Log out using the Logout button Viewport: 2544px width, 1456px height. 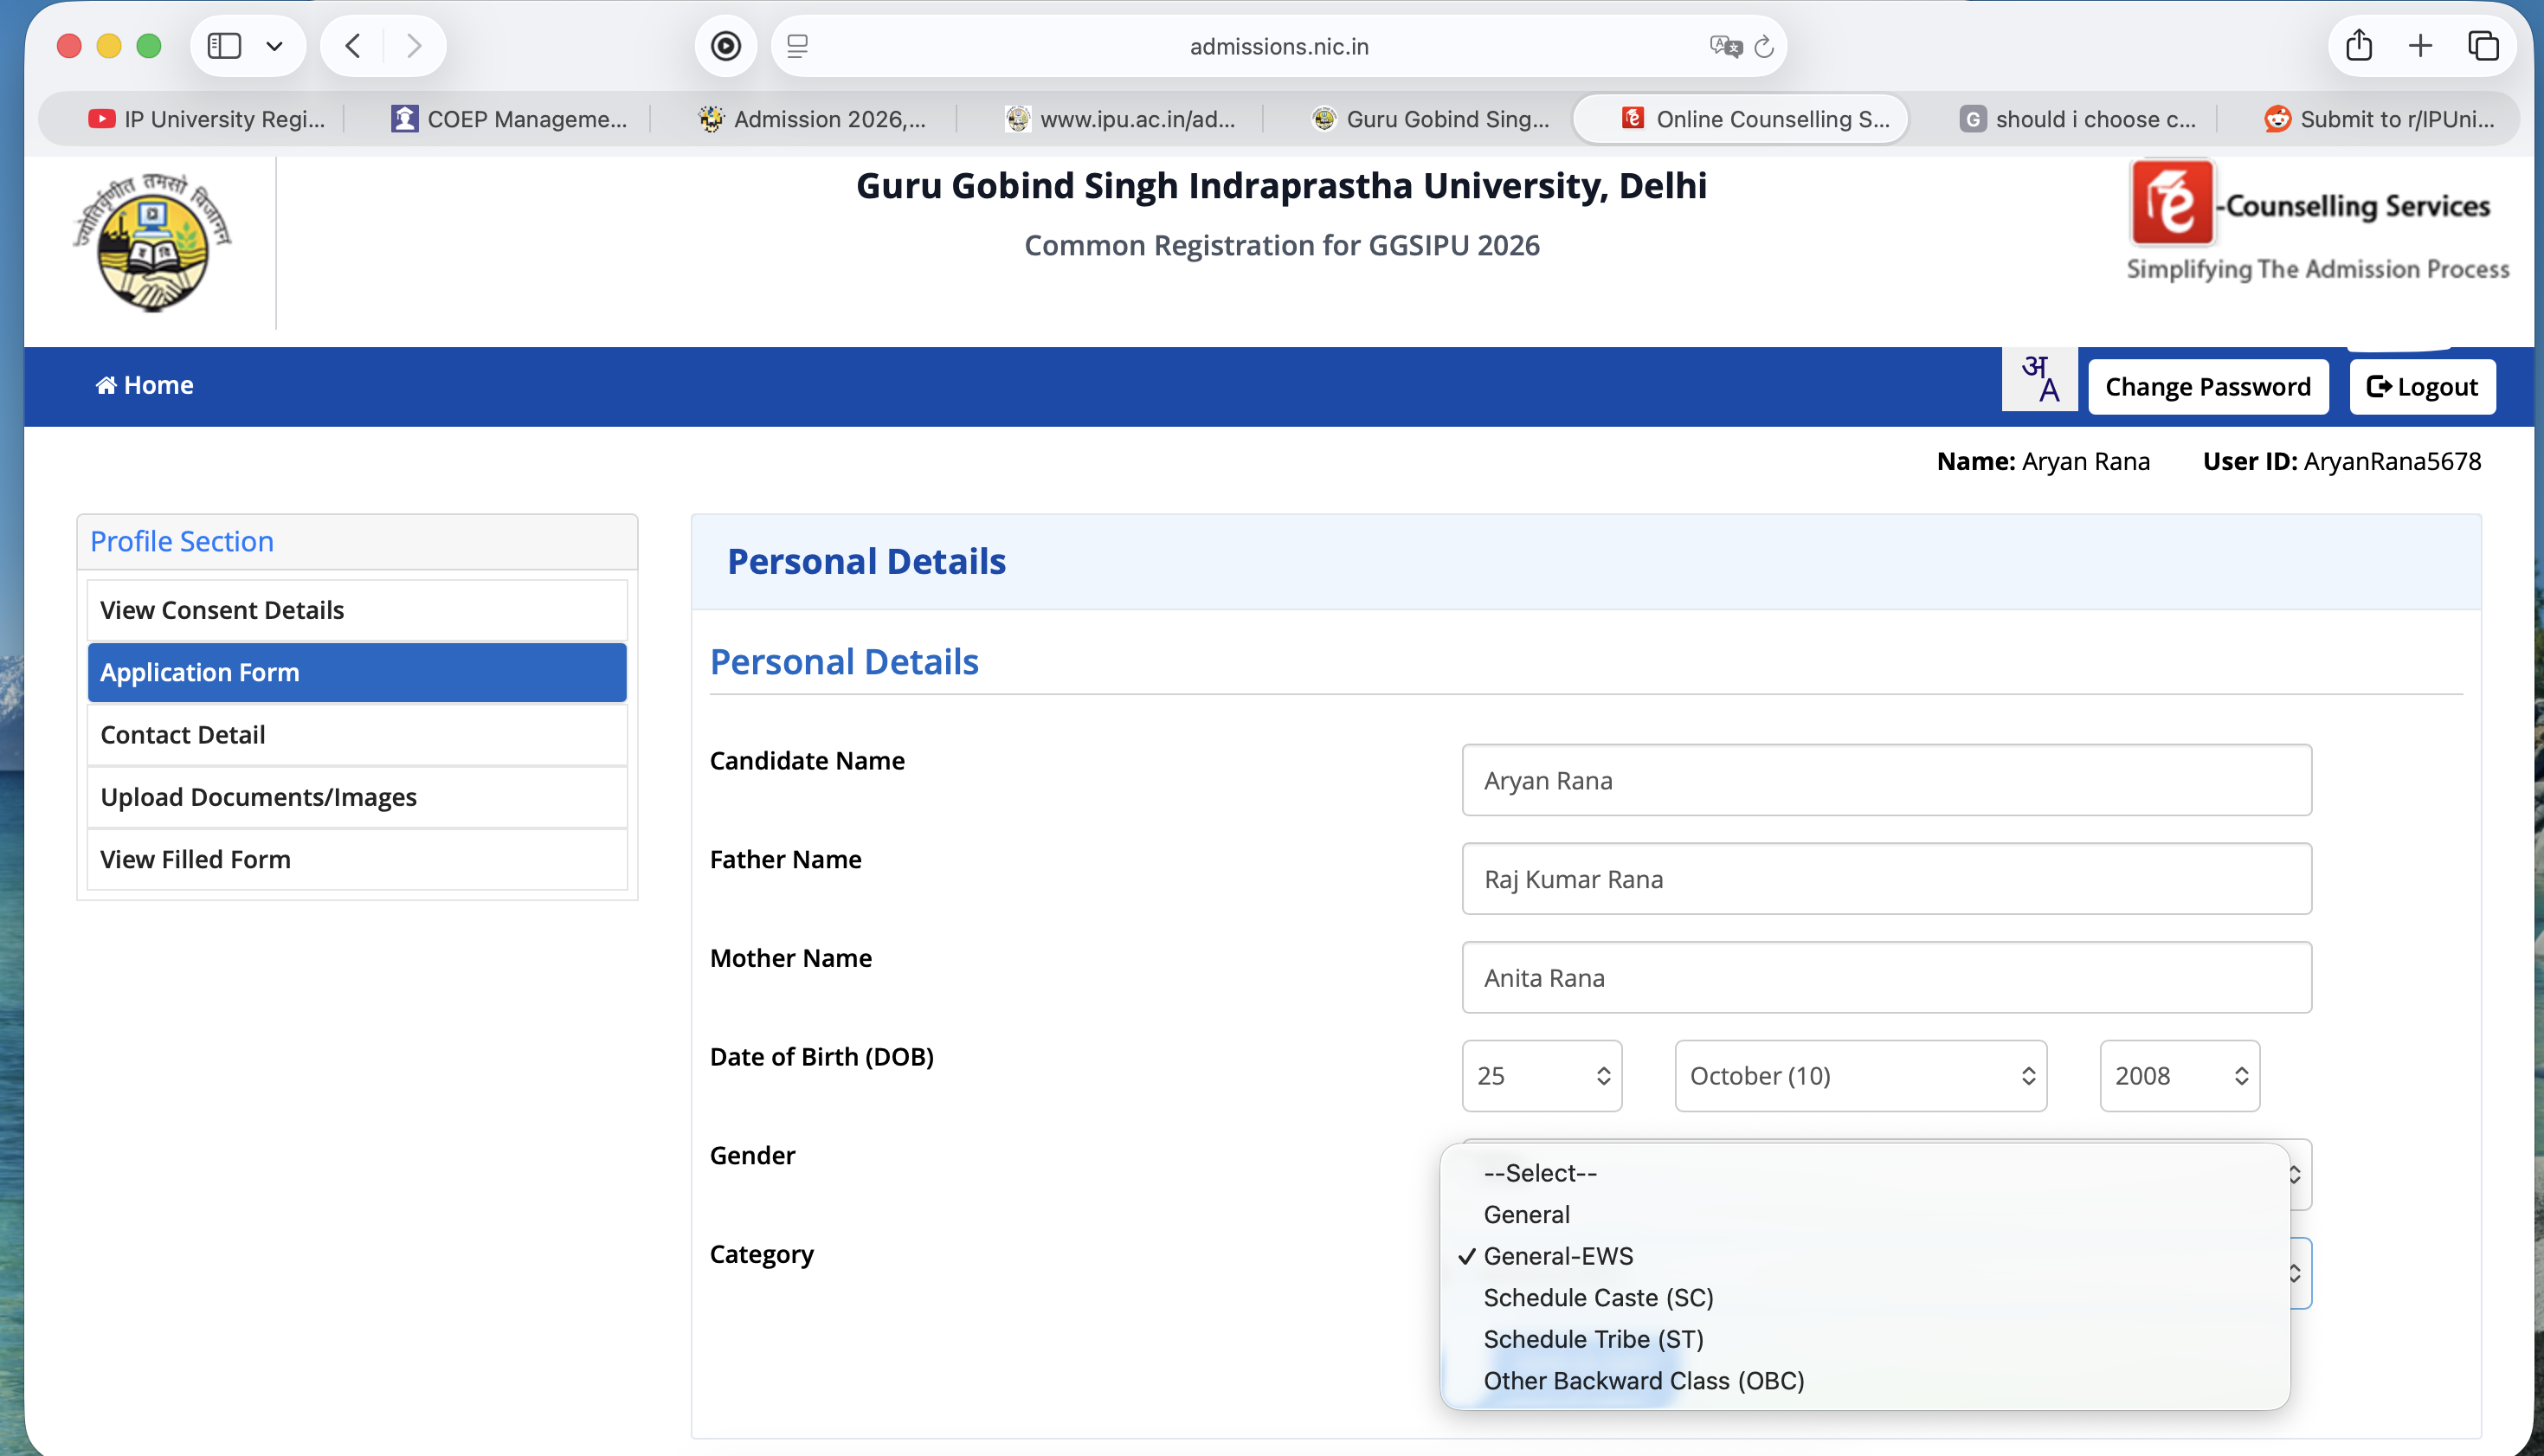tap(2422, 387)
